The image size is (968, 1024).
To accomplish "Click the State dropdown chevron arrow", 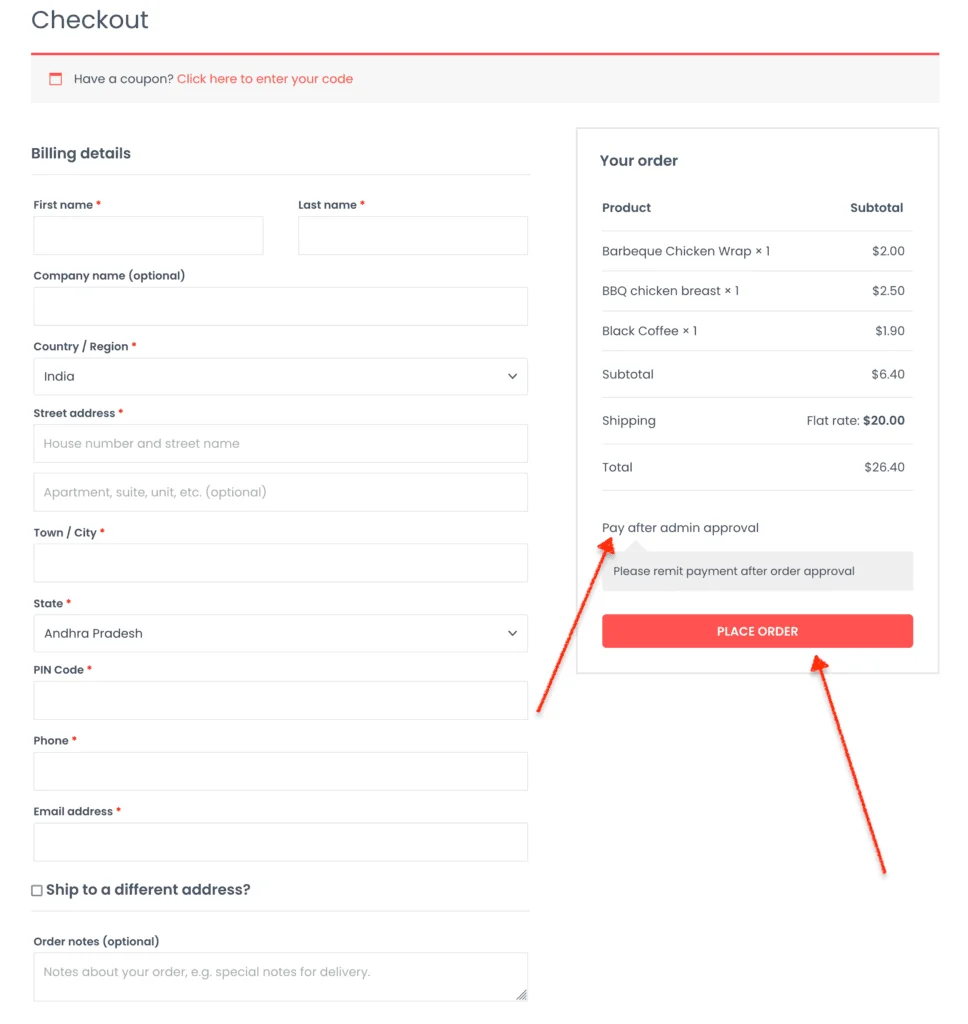I will pos(512,633).
